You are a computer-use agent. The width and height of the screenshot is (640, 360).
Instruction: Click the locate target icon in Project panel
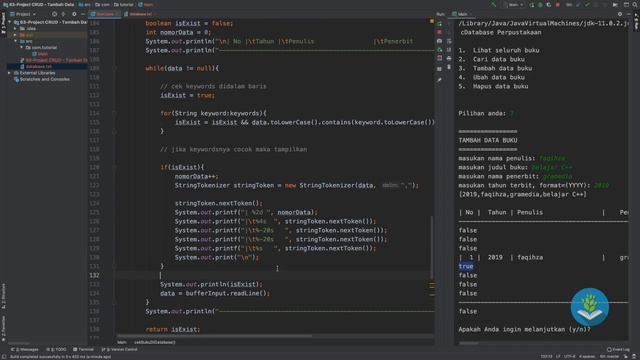pos(54,14)
